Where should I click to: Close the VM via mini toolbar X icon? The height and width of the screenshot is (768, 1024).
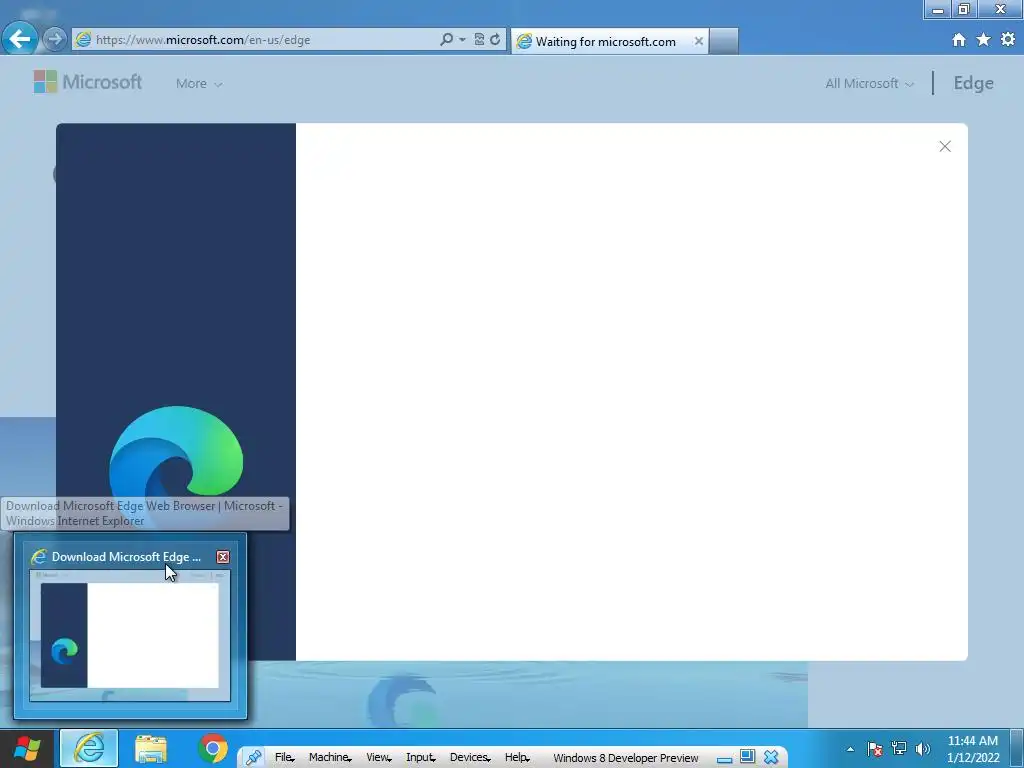pyautogui.click(x=771, y=758)
